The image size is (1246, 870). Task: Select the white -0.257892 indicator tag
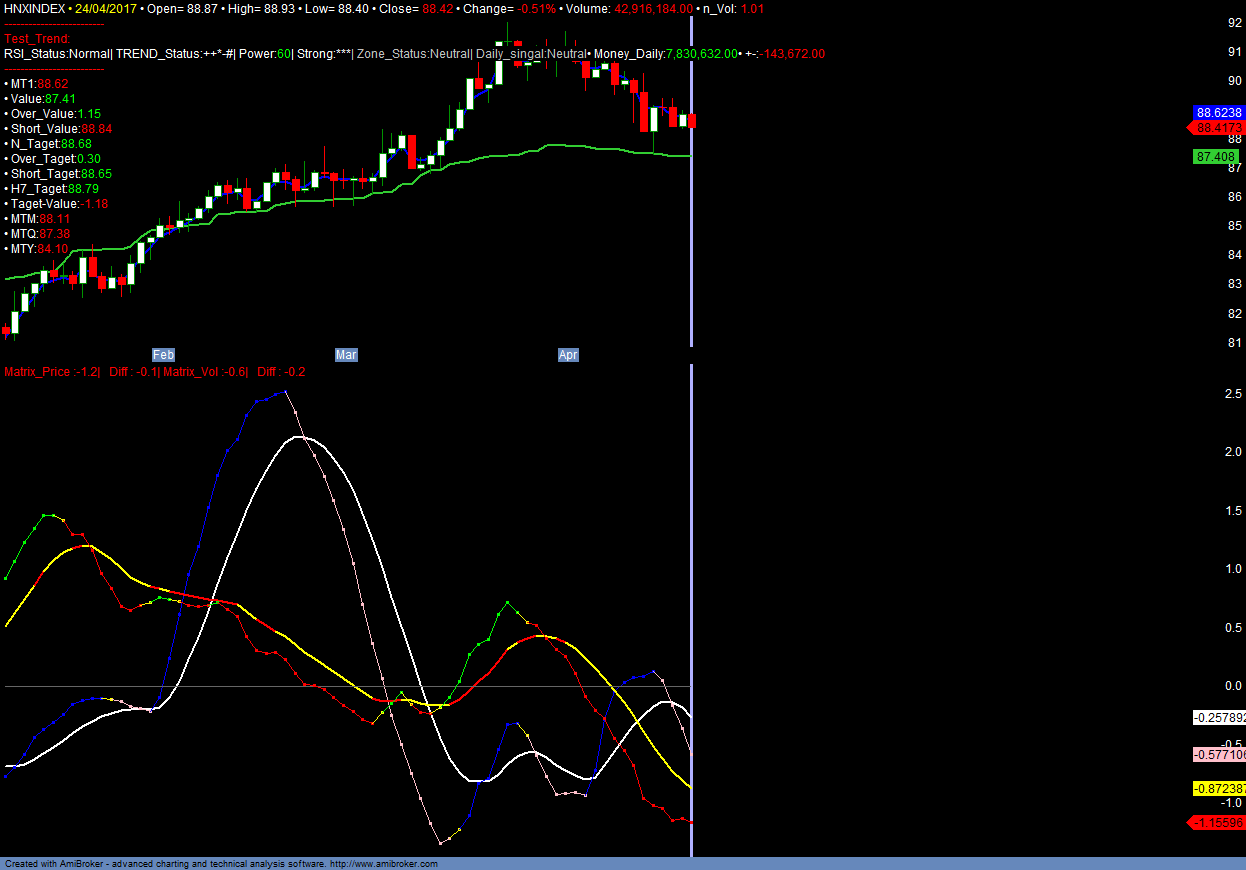click(1219, 718)
